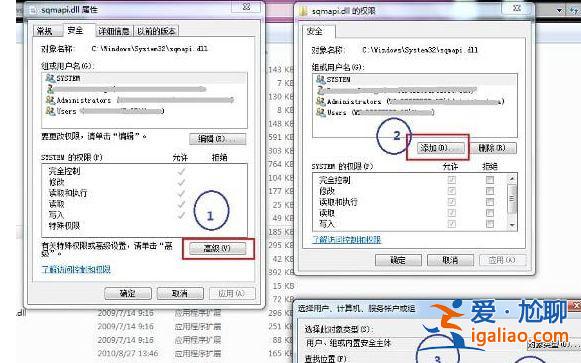Viewport: 581px width, 363px height.
Task: Click 165 KB size in background file list
Action: [280, 353]
